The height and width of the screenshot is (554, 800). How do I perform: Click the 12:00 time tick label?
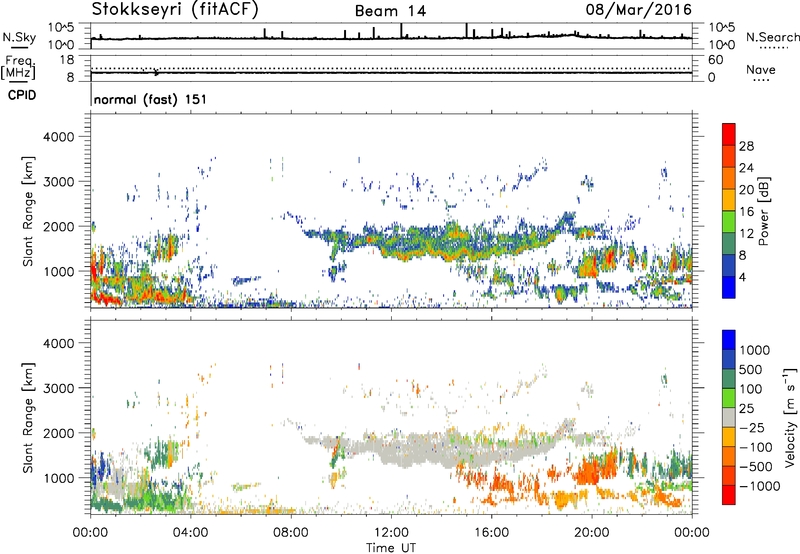pyautogui.click(x=391, y=533)
